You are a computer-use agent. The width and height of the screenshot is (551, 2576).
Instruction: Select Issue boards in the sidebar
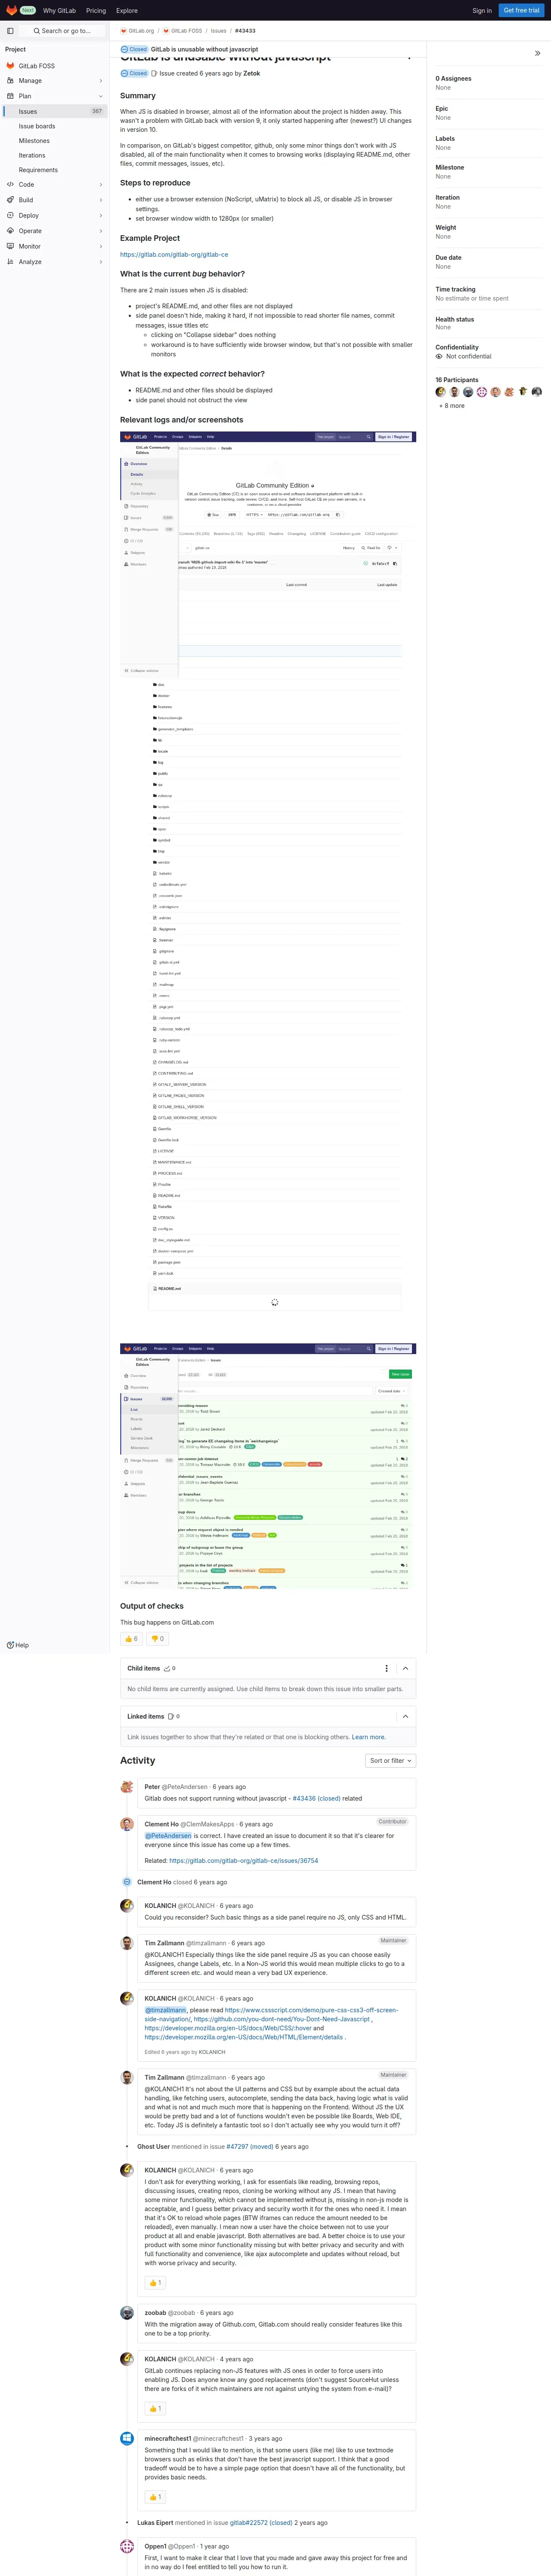[55, 126]
